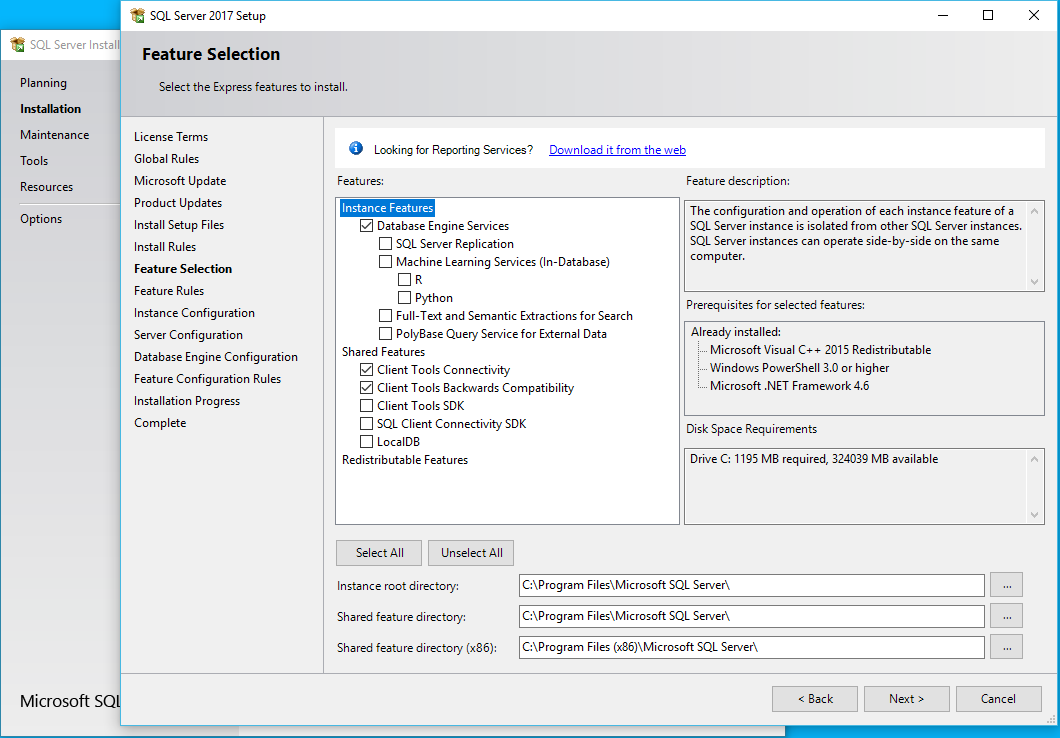
Task: Click the blue information icon beside Reporting Services
Action: (x=356, y=149)
